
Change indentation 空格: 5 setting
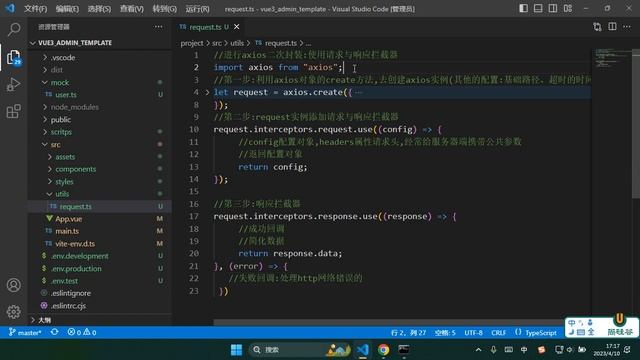point(445,333)
